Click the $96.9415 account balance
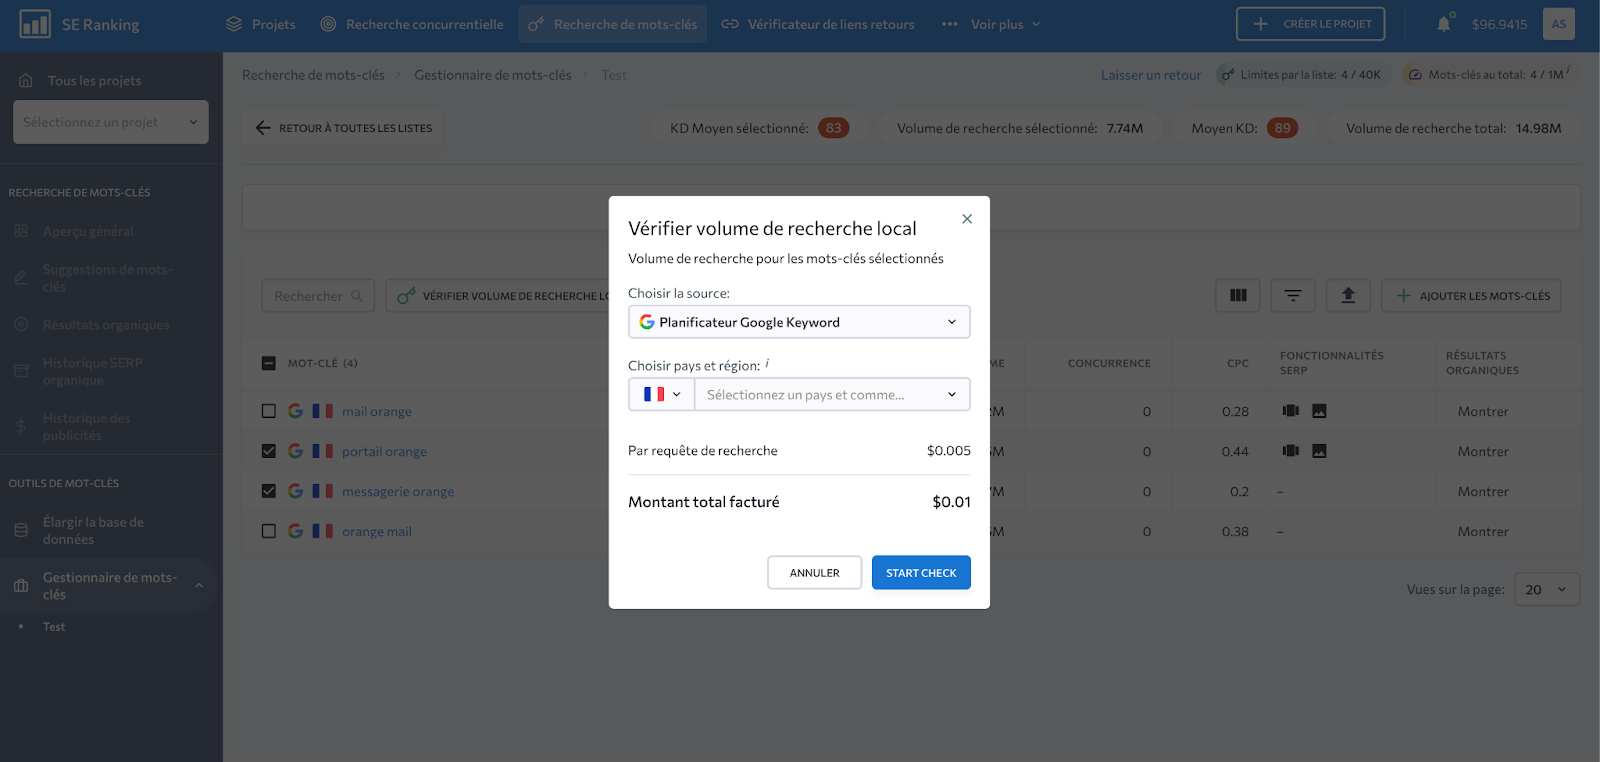The image size is (1600, 762). coord(1499,24)
